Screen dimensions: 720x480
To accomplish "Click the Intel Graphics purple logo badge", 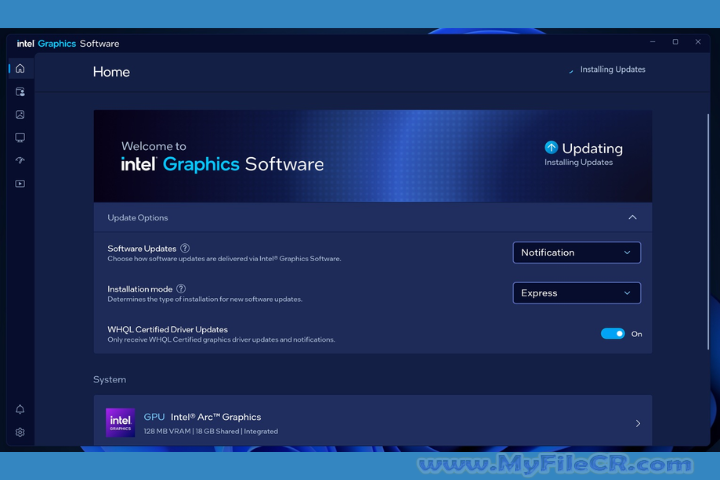I will click(x=120, y=423).
